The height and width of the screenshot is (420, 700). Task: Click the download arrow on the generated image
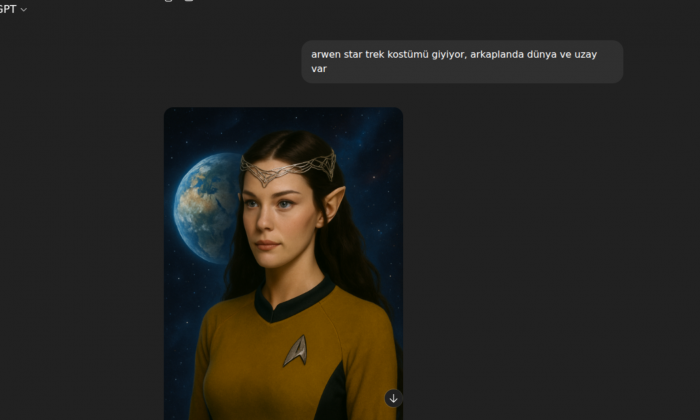coord(393,399)
